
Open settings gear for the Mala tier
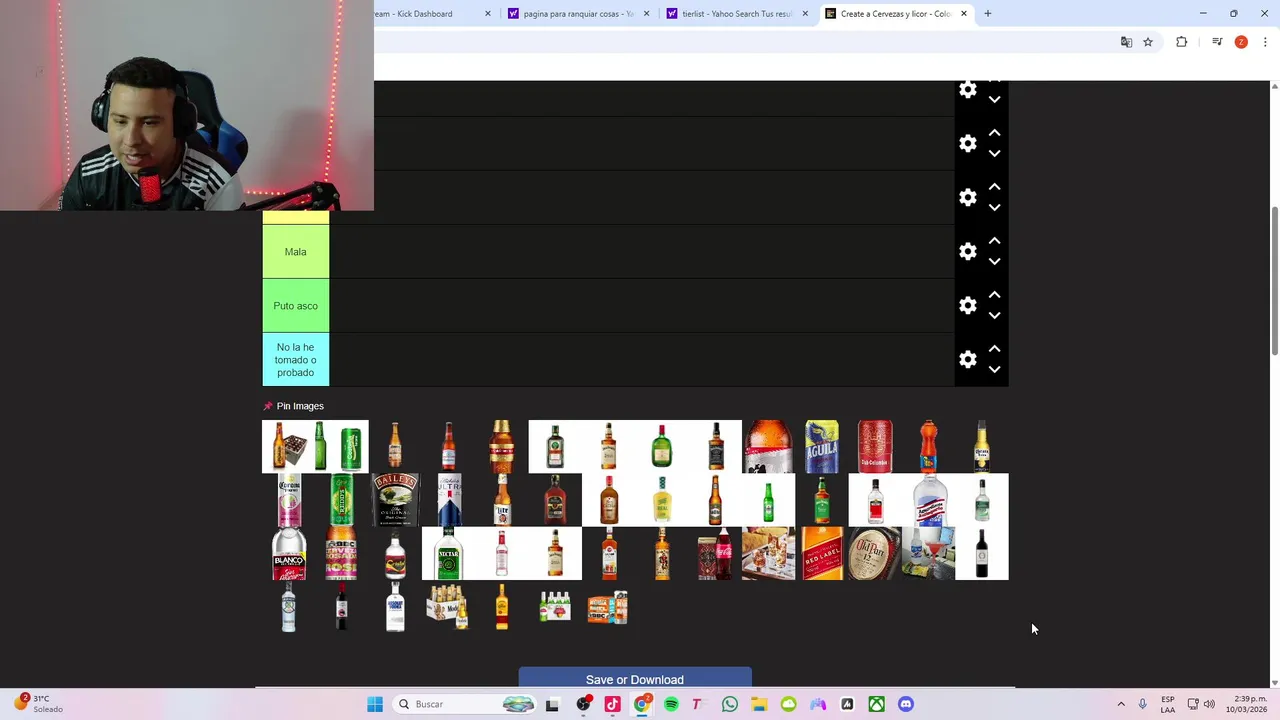[x=967, y=252]
